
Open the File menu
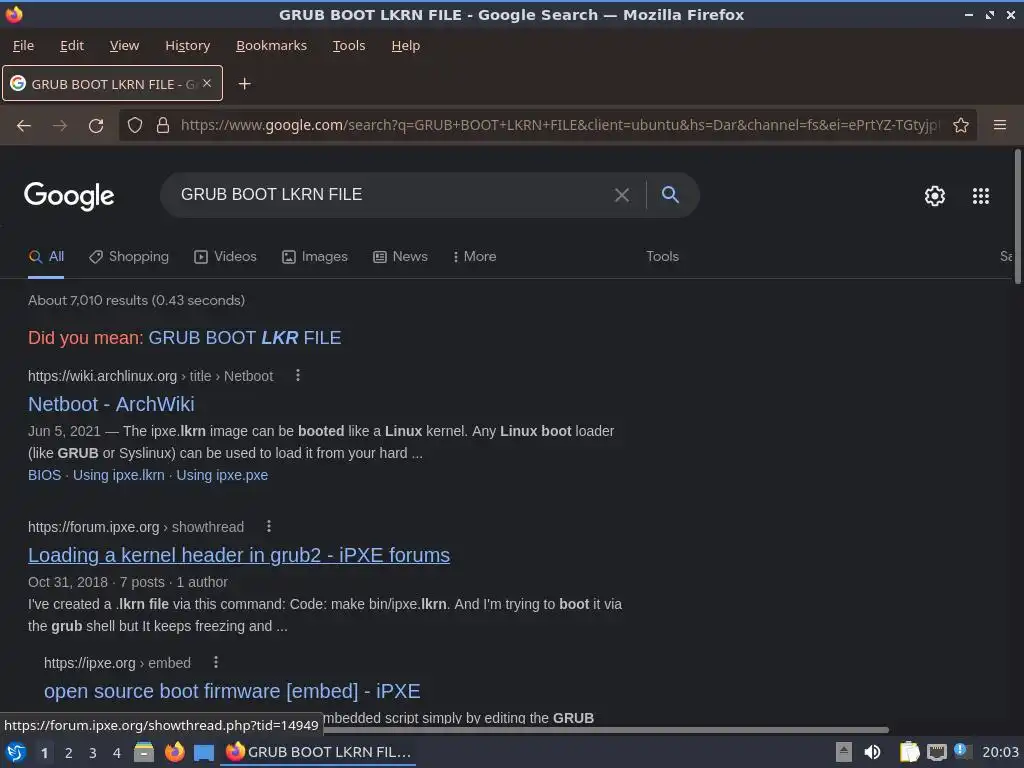(x=23, y=46)
